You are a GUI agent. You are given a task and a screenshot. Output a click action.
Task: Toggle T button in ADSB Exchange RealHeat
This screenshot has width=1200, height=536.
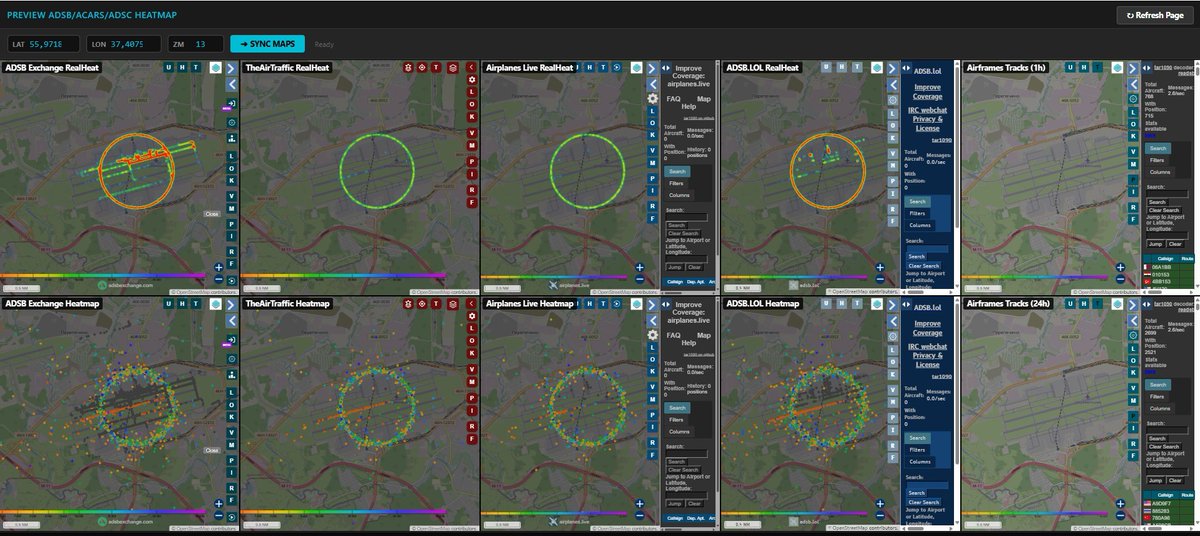coord(196,67)
